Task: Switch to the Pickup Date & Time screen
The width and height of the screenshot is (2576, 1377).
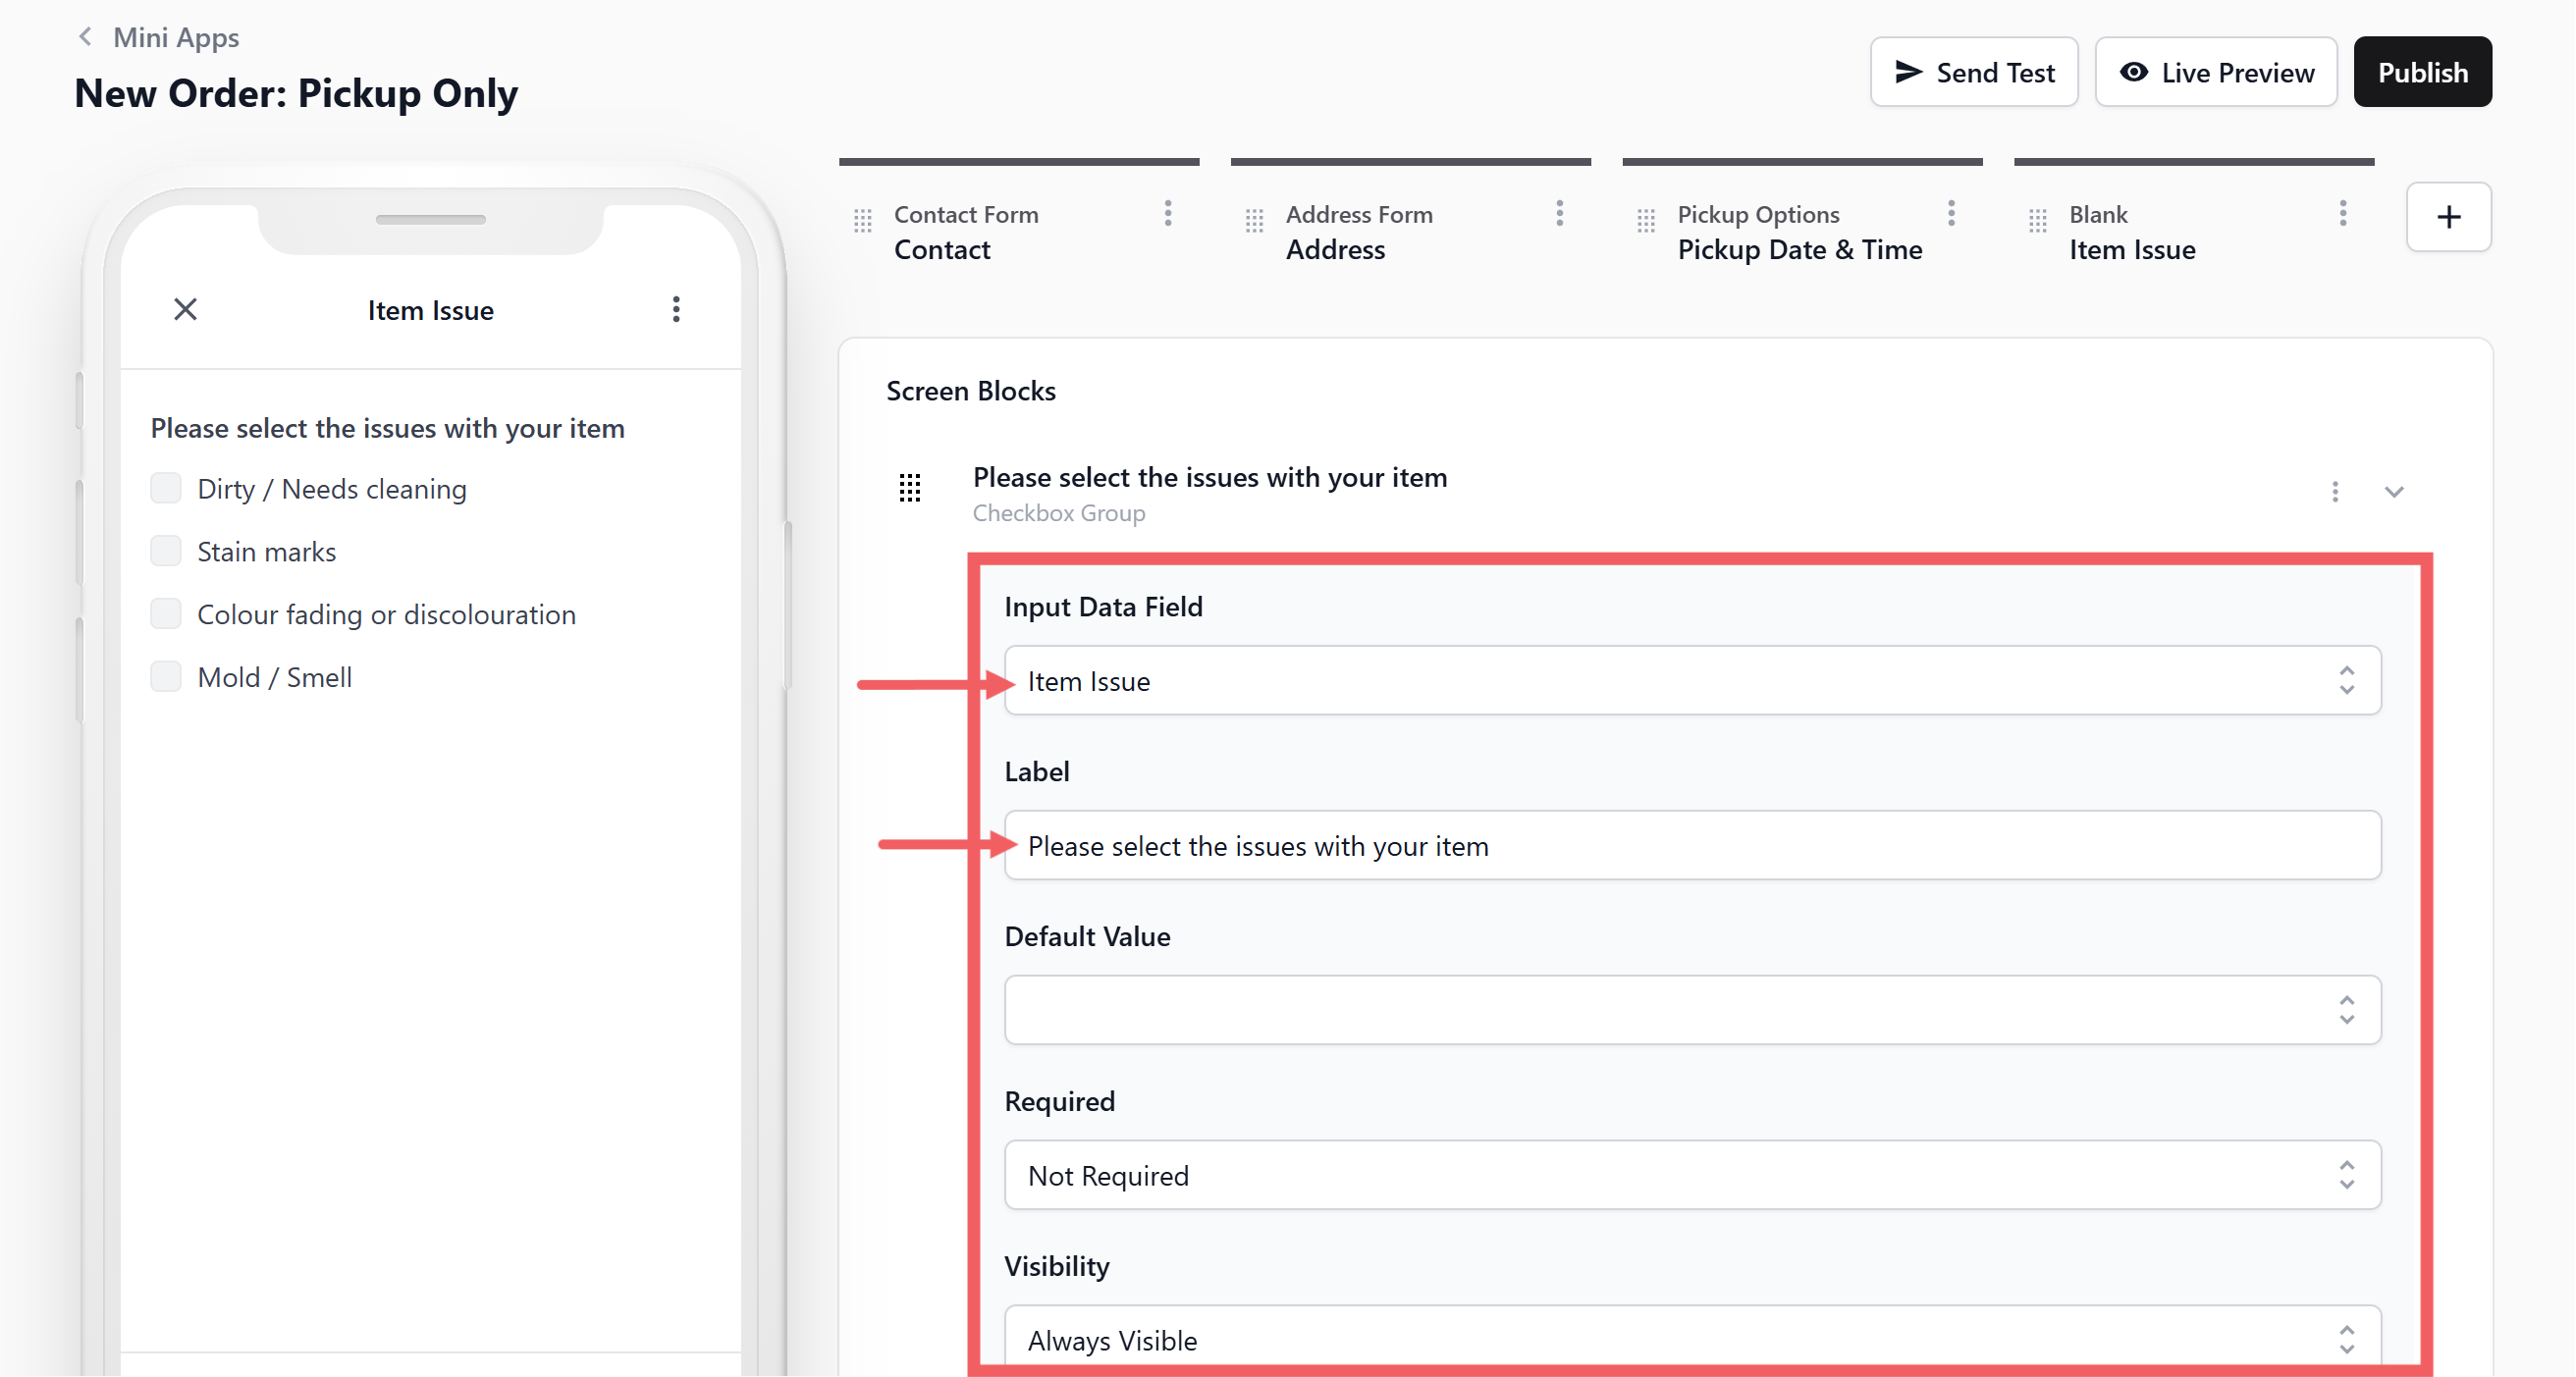Action: (x=1799, y=249)
